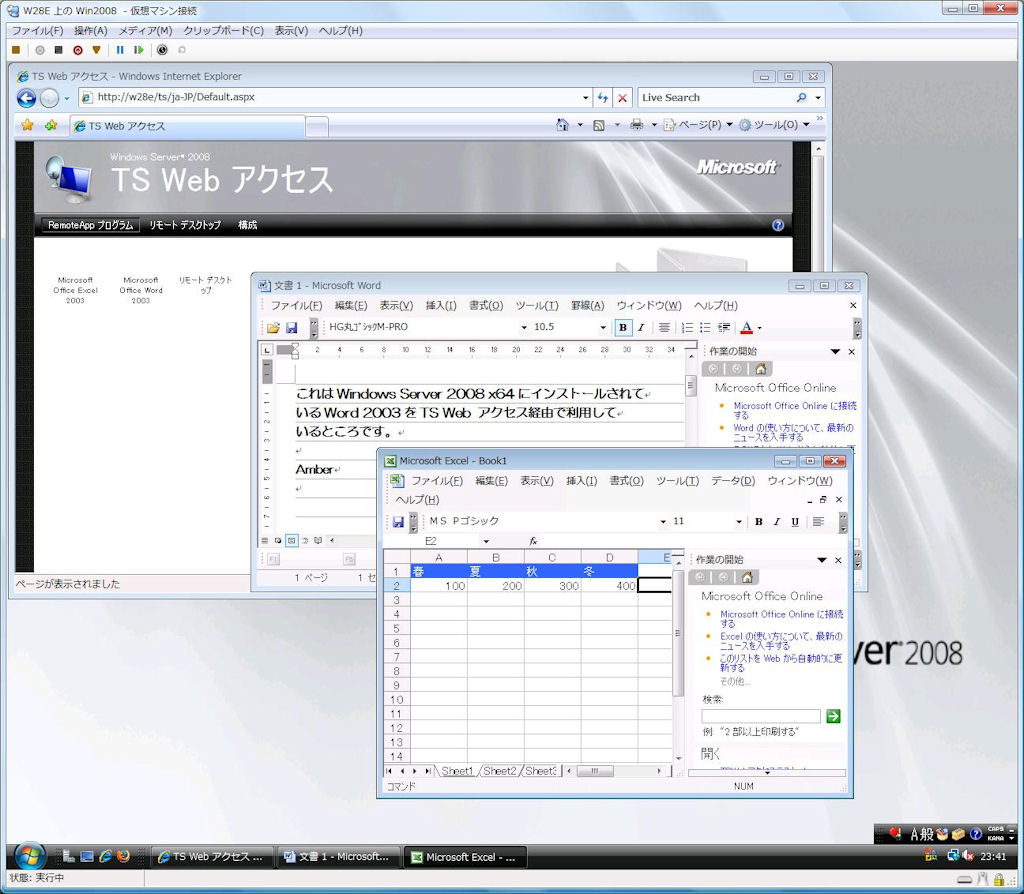Click the Pause button in VM toolbar
Screen dimensions: 1024x894
coord(120,50)
